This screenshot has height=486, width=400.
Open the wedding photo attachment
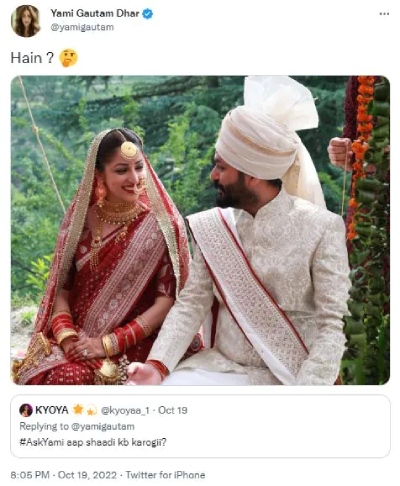click(200, 230)
